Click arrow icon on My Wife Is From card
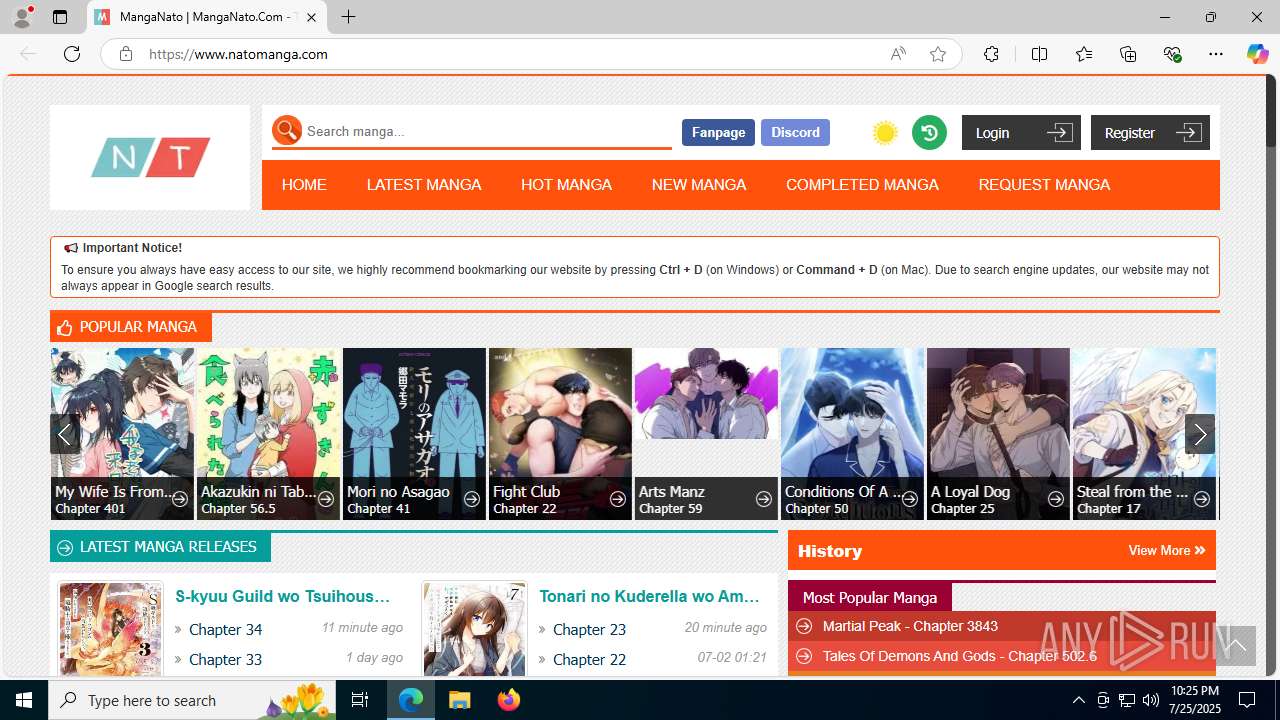 180,499
